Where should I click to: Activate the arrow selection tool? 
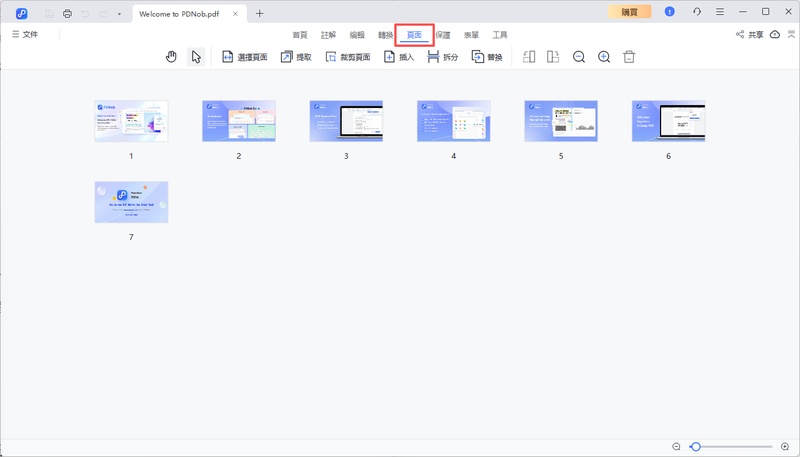196,57
